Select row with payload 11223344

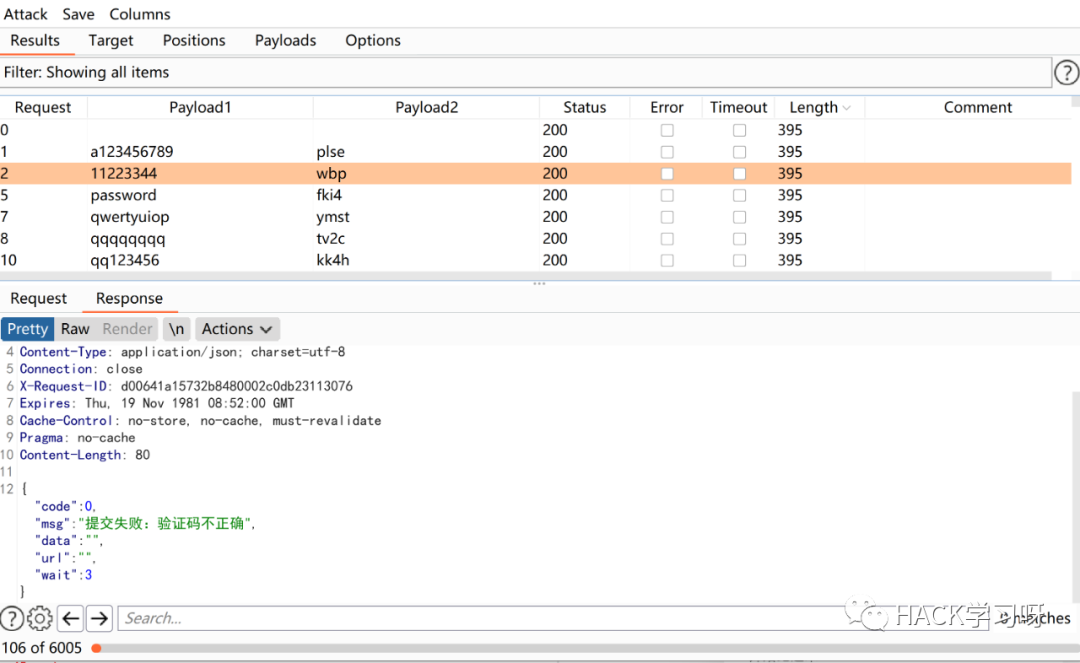[536, 173]
